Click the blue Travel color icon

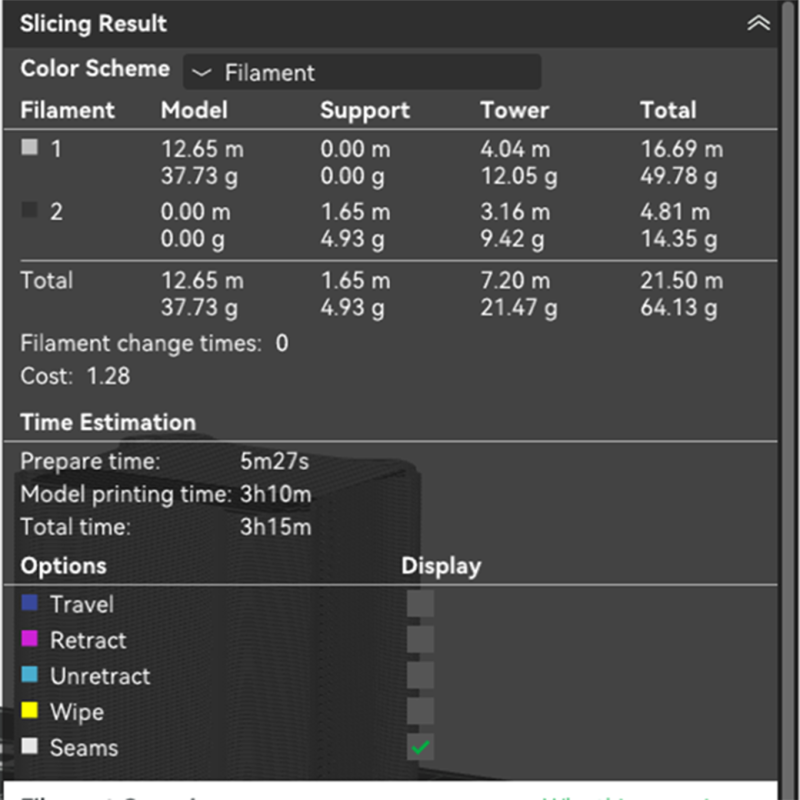30,604
